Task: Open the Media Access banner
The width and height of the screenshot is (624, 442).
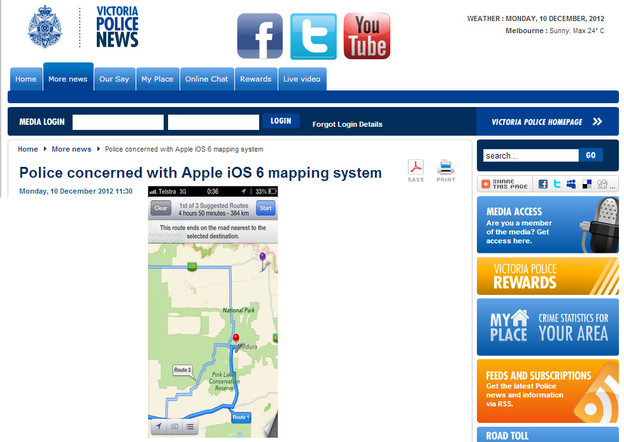Action: (548, 225)
